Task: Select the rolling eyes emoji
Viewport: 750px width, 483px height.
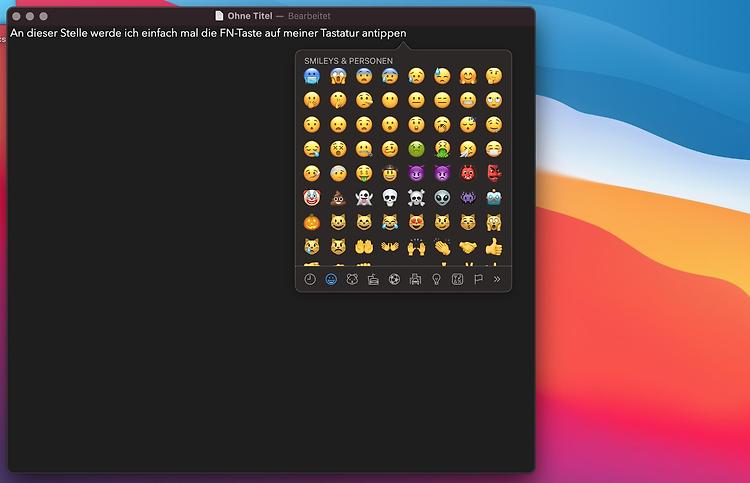Action: coord(494,100)
